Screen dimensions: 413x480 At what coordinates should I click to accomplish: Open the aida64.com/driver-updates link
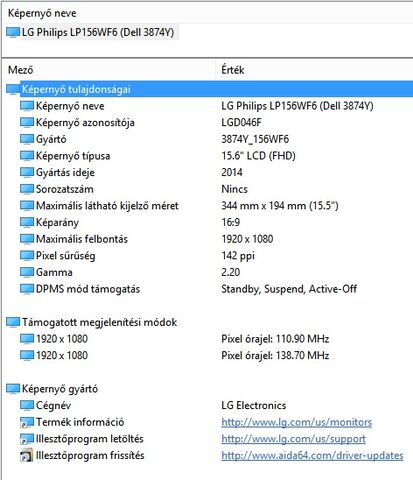(x=312, y=456)
